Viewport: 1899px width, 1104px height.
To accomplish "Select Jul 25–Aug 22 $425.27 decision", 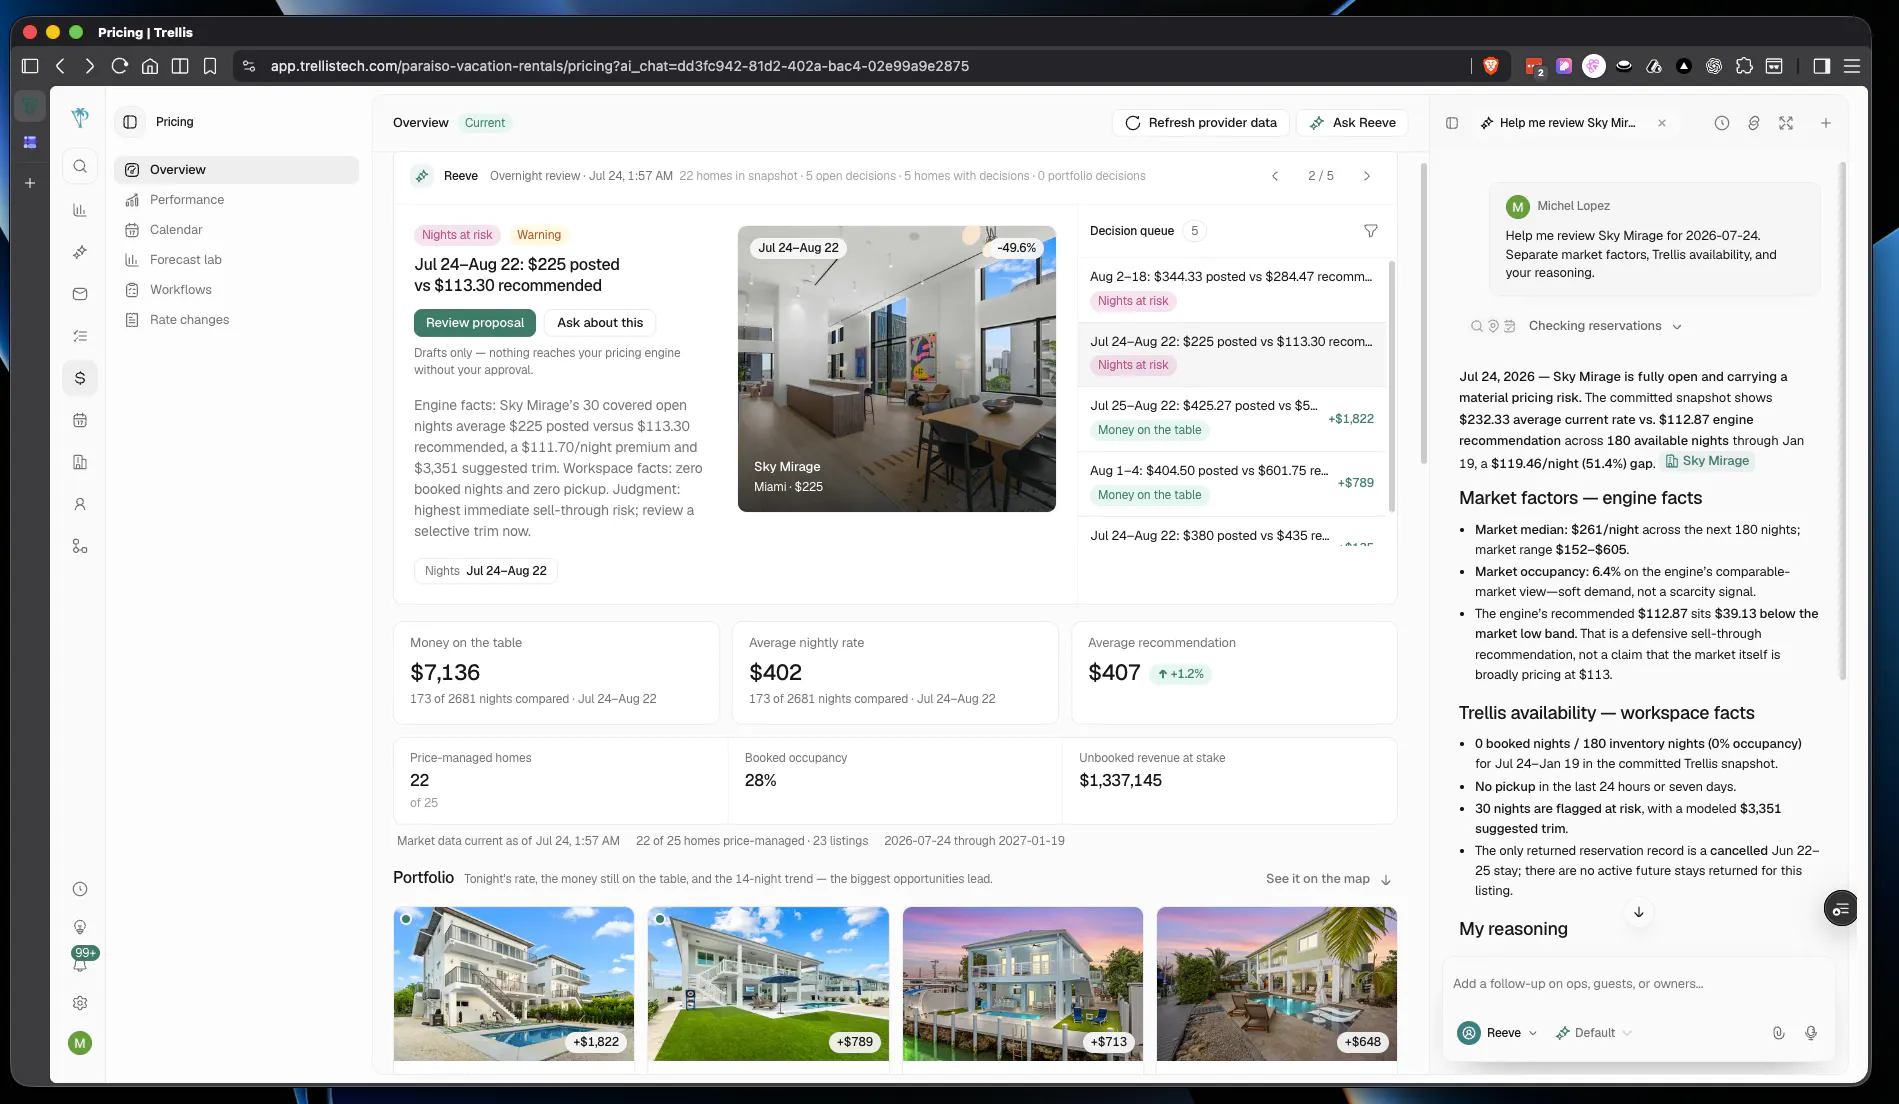I will (1232, 419).
